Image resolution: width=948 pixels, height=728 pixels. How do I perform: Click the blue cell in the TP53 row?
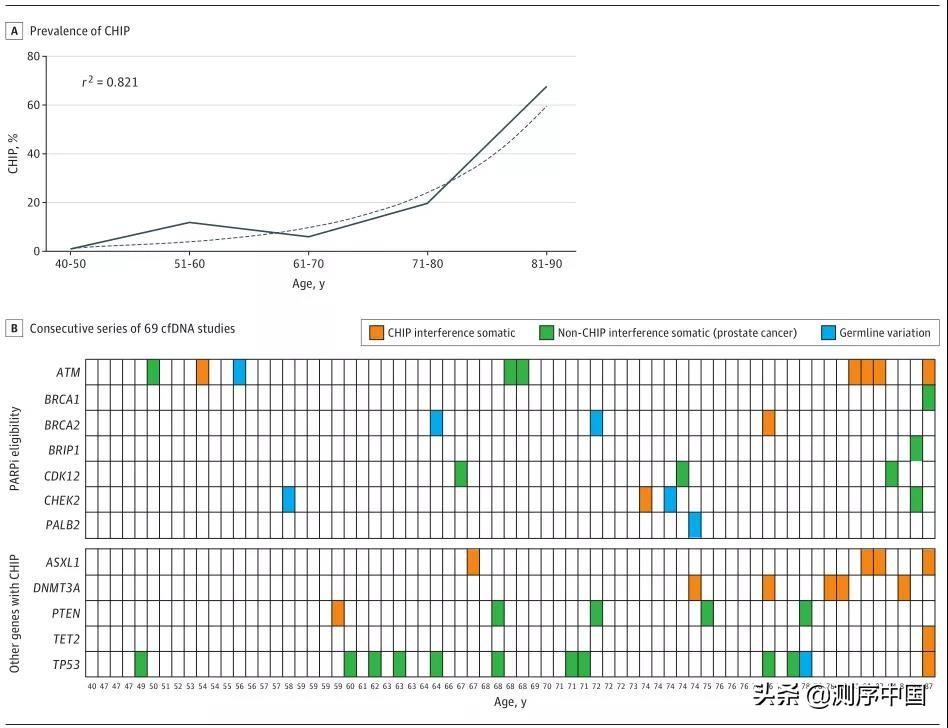point(805,665)
